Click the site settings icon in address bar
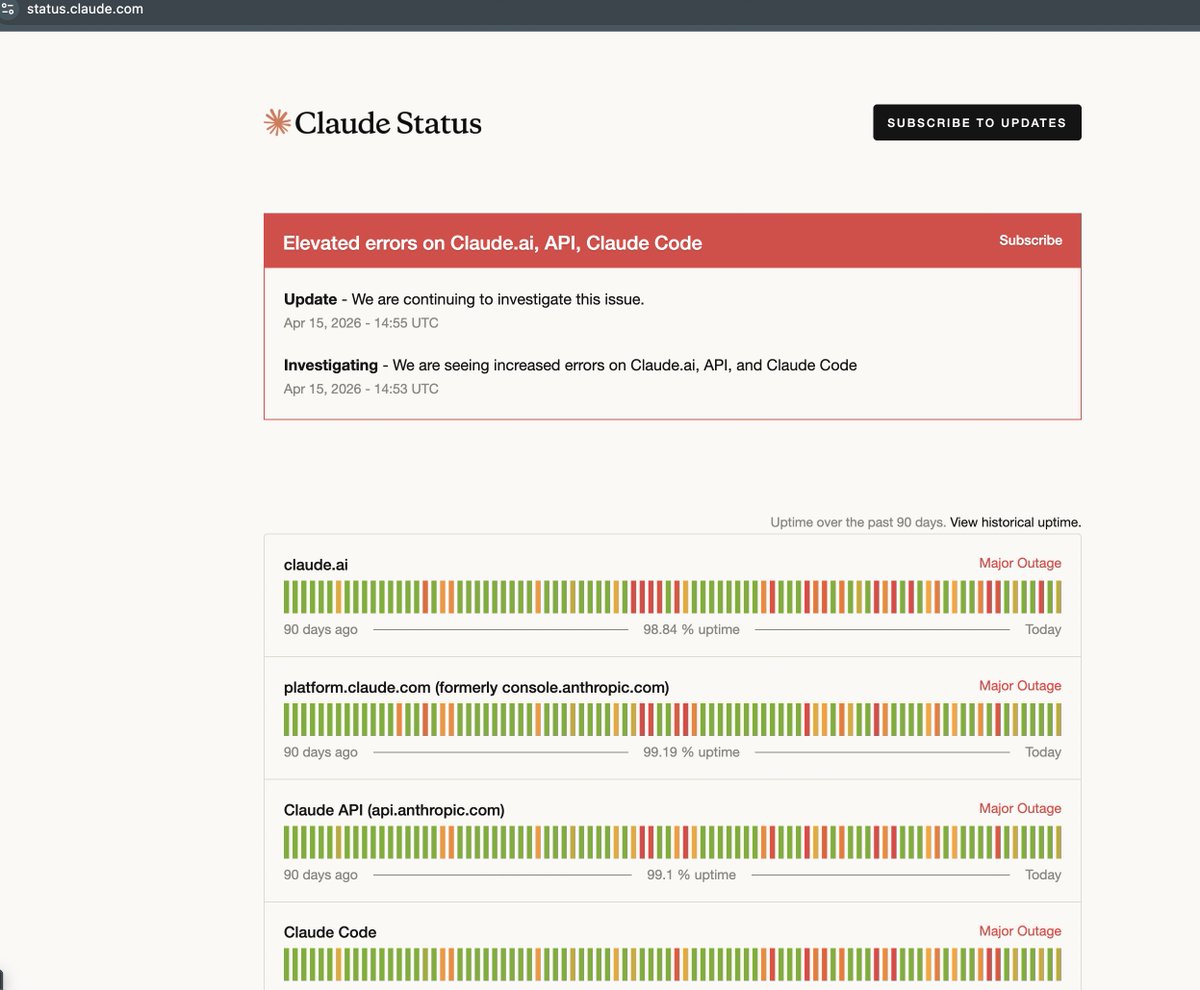1200x990 pixels. pyautogui.click(x=9, y=9)
